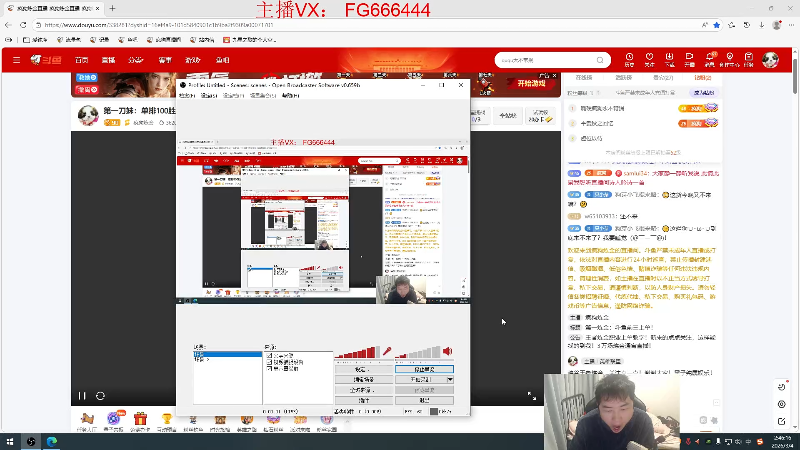
Task: Open the Douyu hamburger side menu
Action: 16,60
